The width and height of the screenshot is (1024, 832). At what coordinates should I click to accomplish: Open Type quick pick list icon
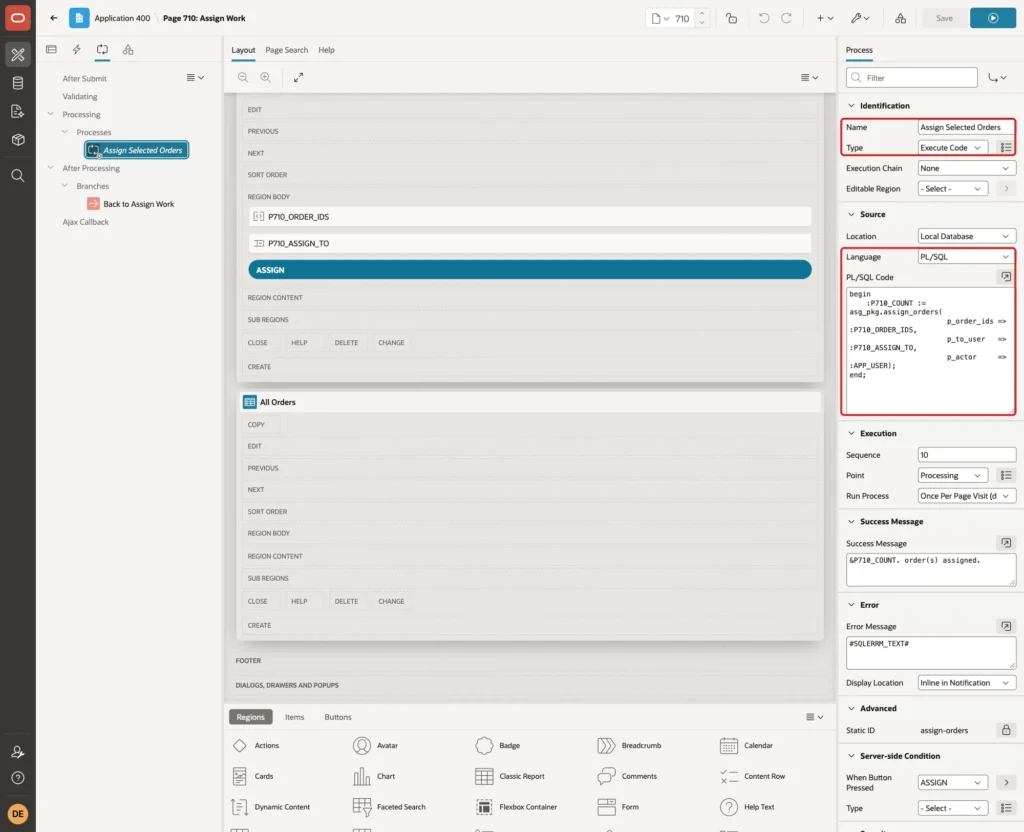(1006, 148)
